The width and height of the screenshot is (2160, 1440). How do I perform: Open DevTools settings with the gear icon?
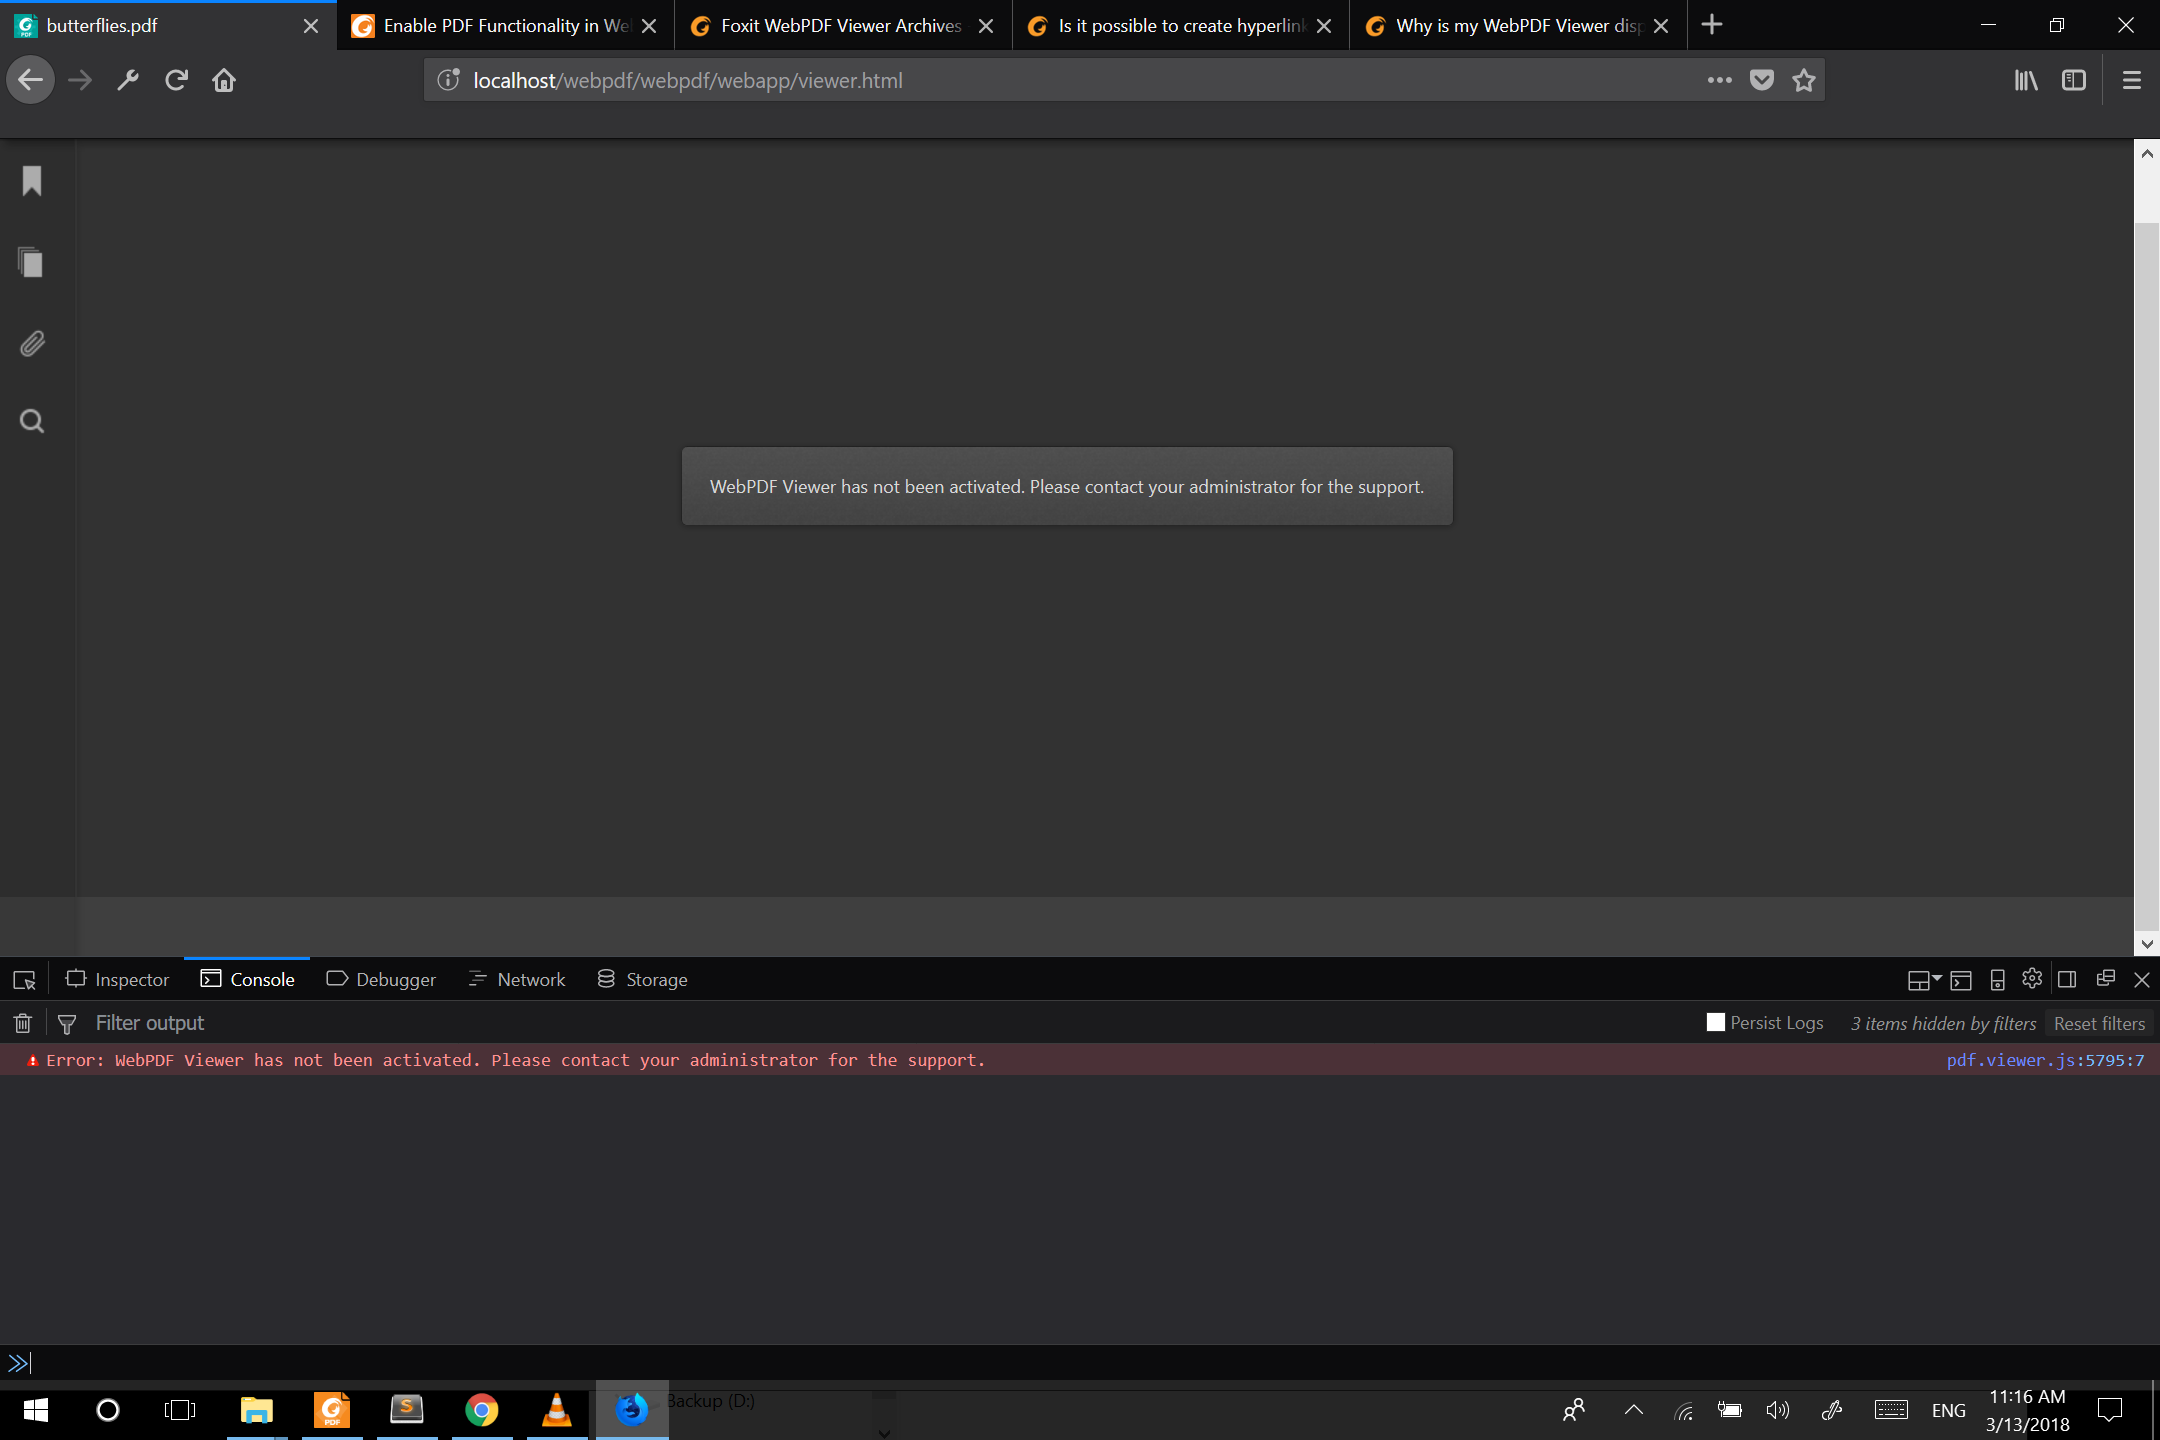2031,979
